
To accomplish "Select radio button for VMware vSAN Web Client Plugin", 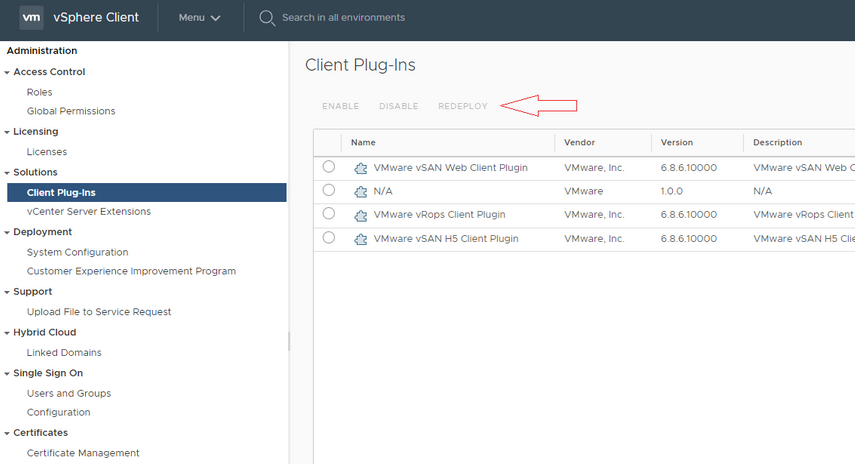I will click(x=328, y=166).
